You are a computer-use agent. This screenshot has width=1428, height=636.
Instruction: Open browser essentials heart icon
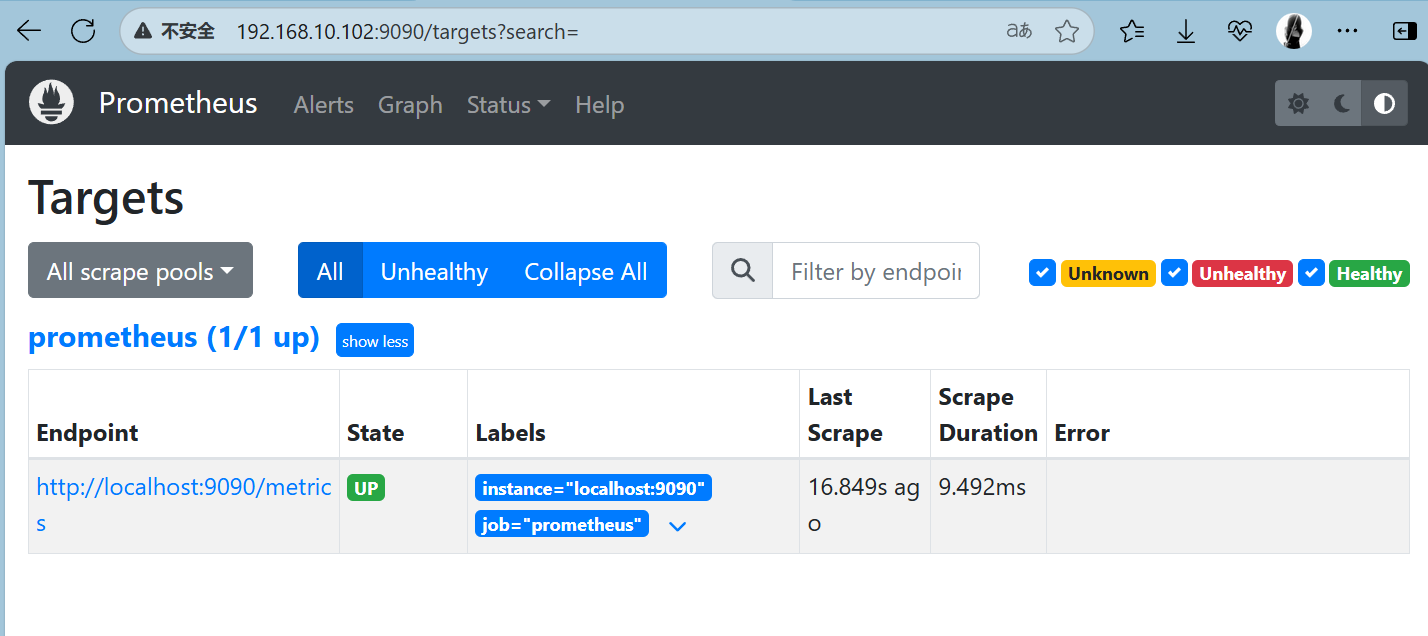point(1240,31)
